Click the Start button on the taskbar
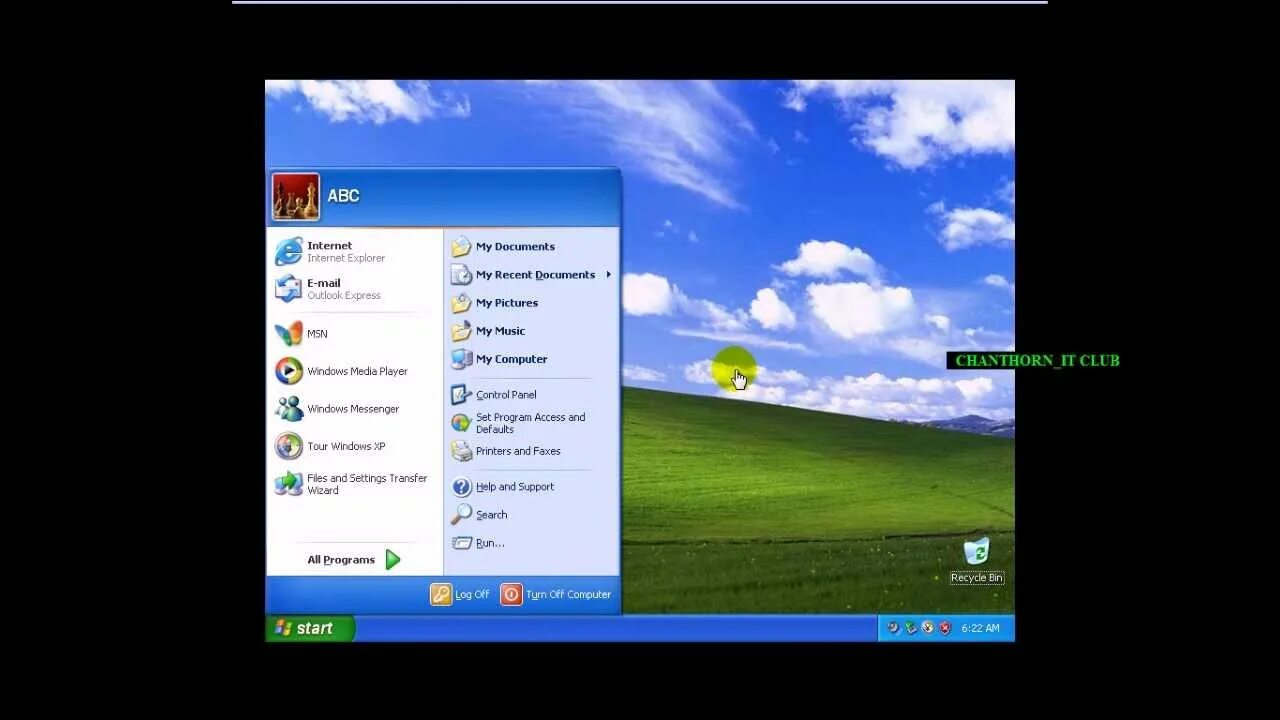Screen dimensions: 1280x720 point(310,628)
